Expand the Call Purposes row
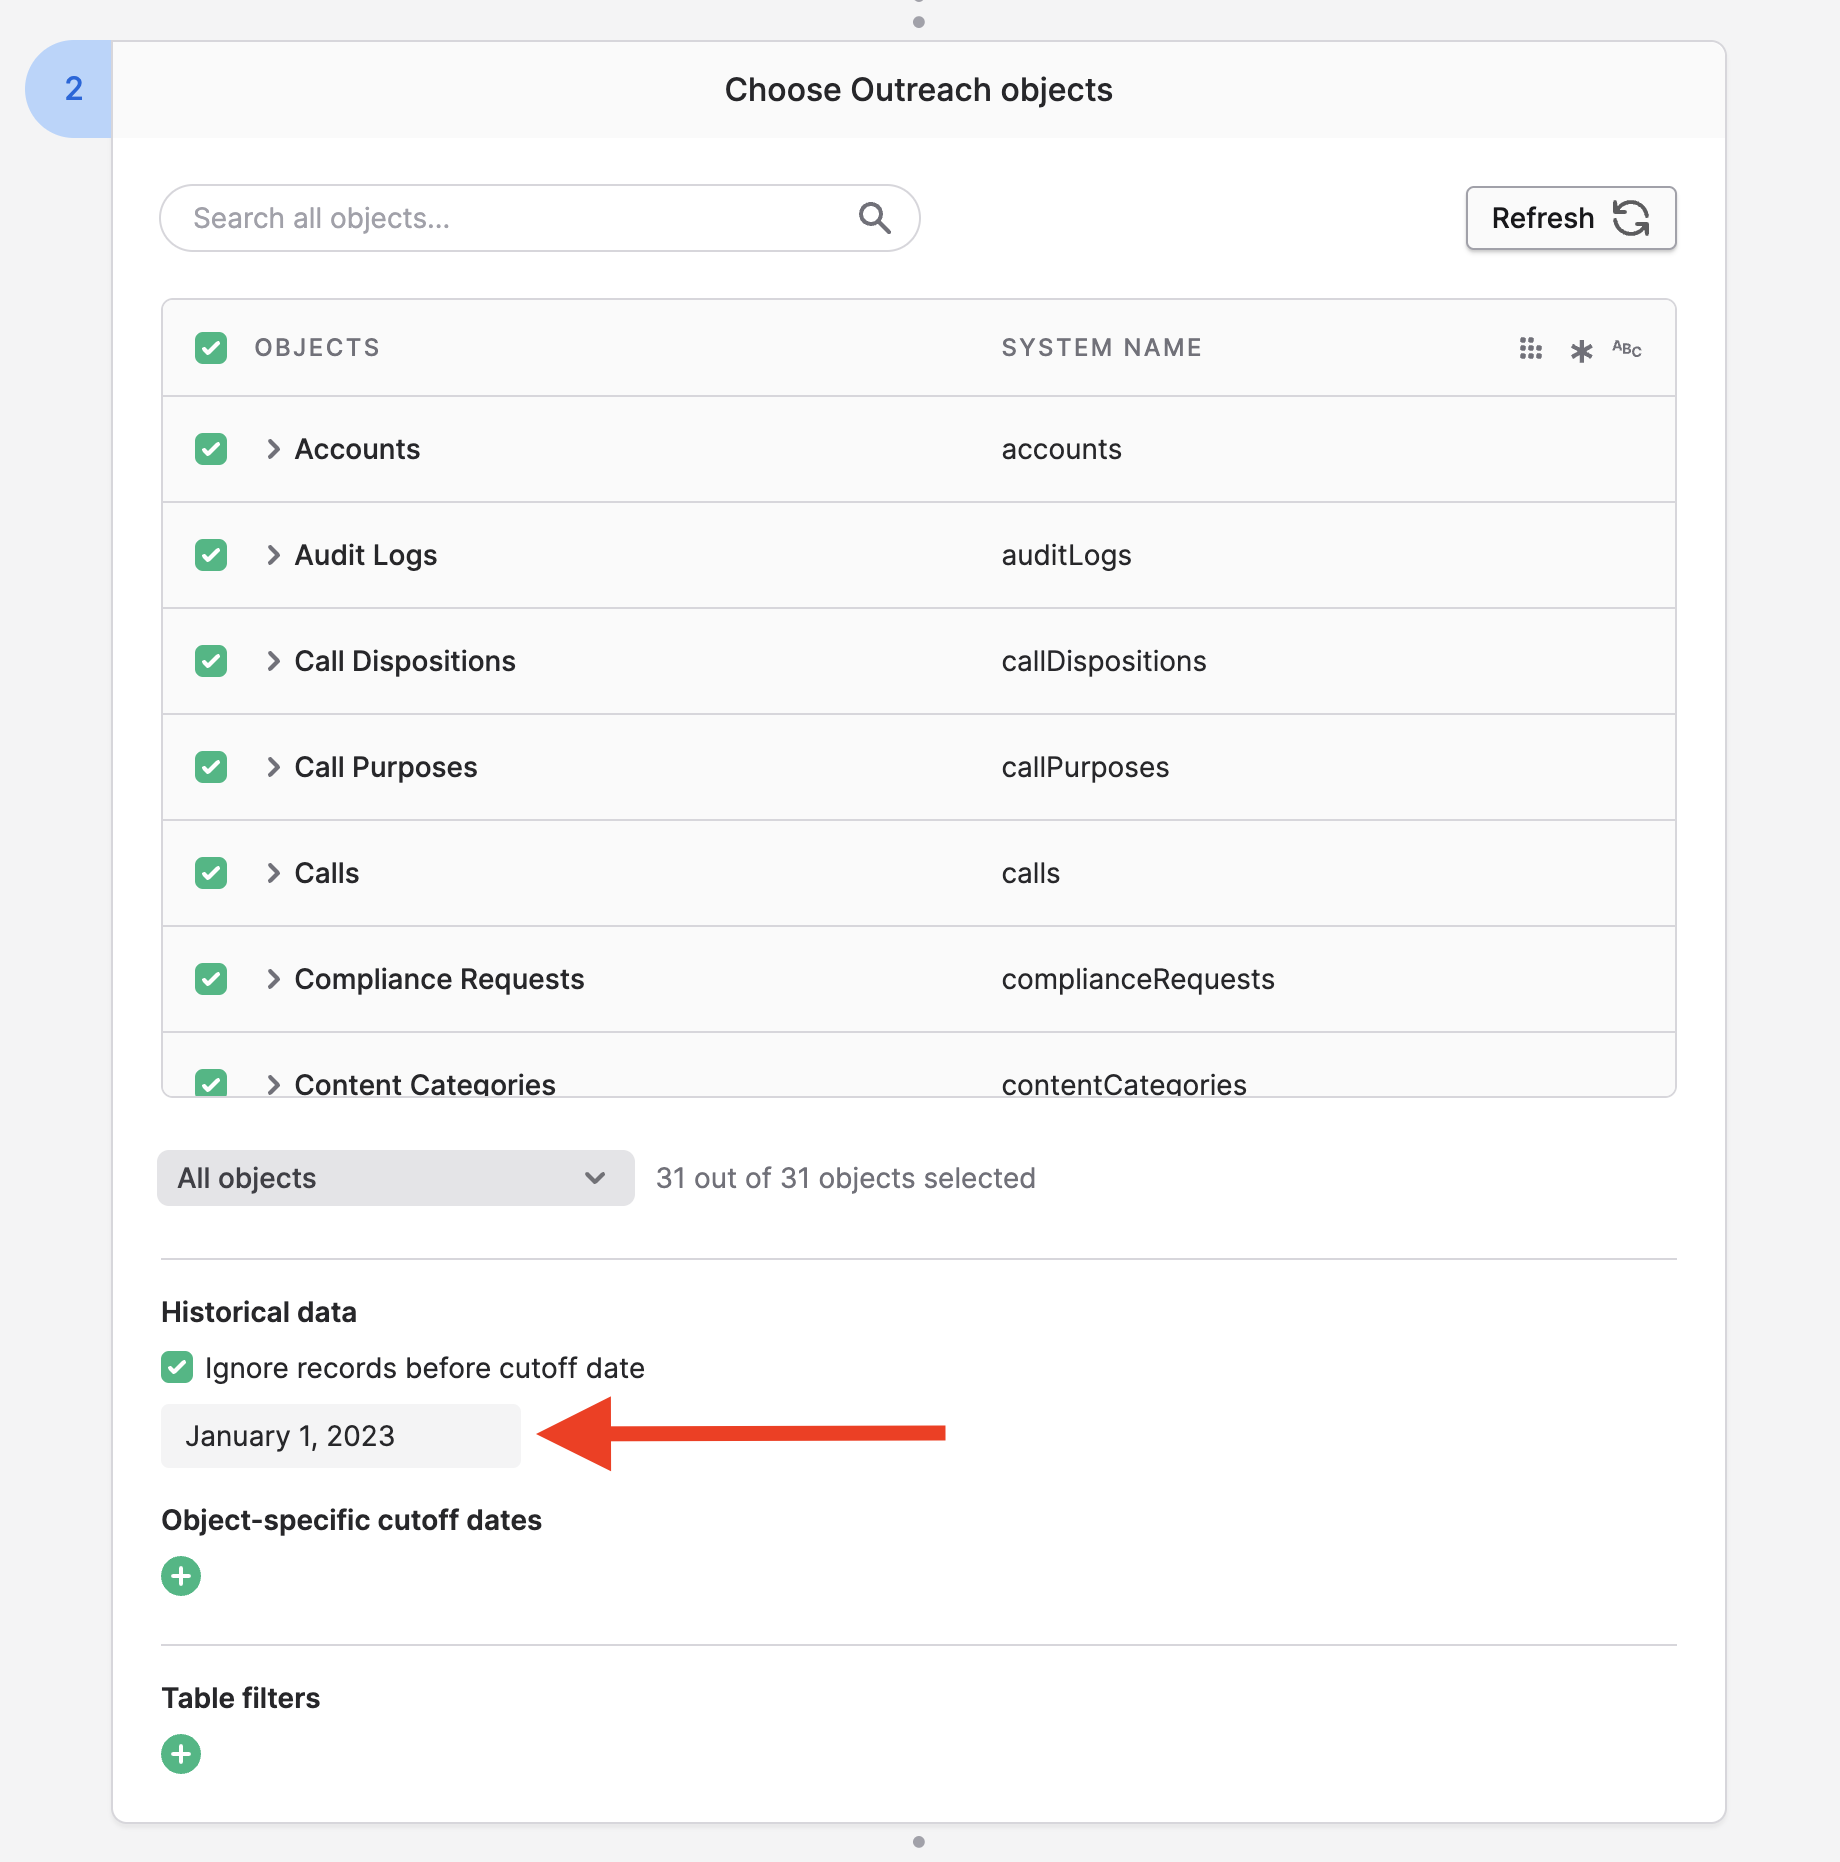The width and height of the screenshot is (1840, 1862). click(273, 767)
